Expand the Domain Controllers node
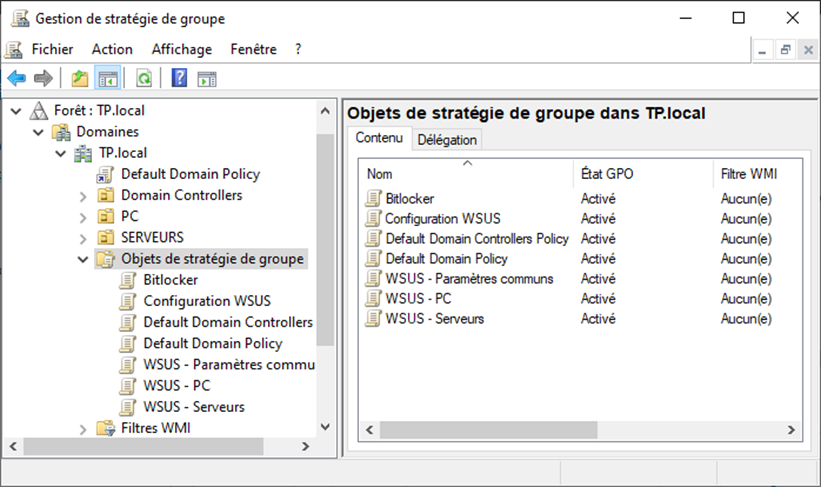Screen dimensions: 821x487 83,196
